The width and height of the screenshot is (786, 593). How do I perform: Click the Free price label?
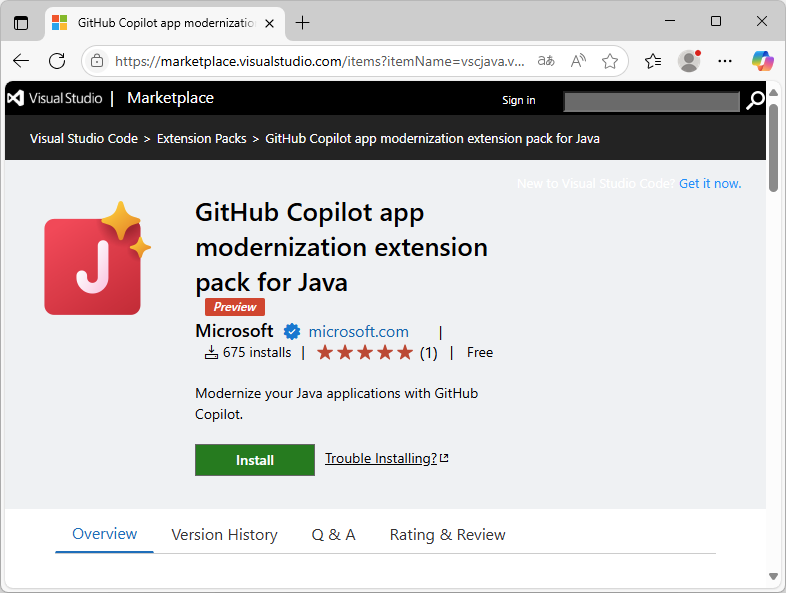[480, 352]
